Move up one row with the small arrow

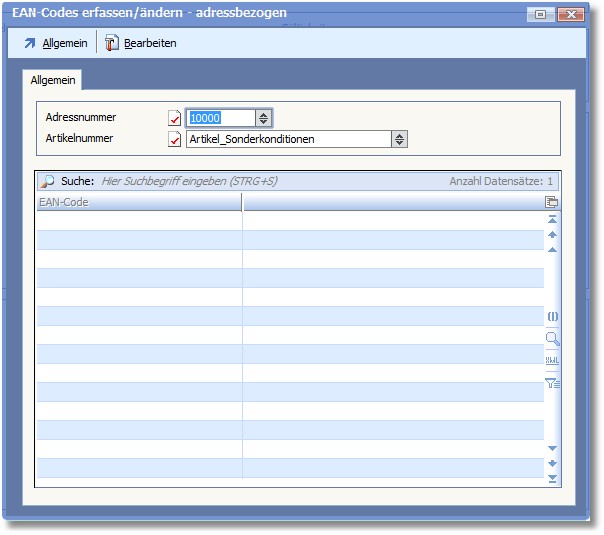pos(552,249)
